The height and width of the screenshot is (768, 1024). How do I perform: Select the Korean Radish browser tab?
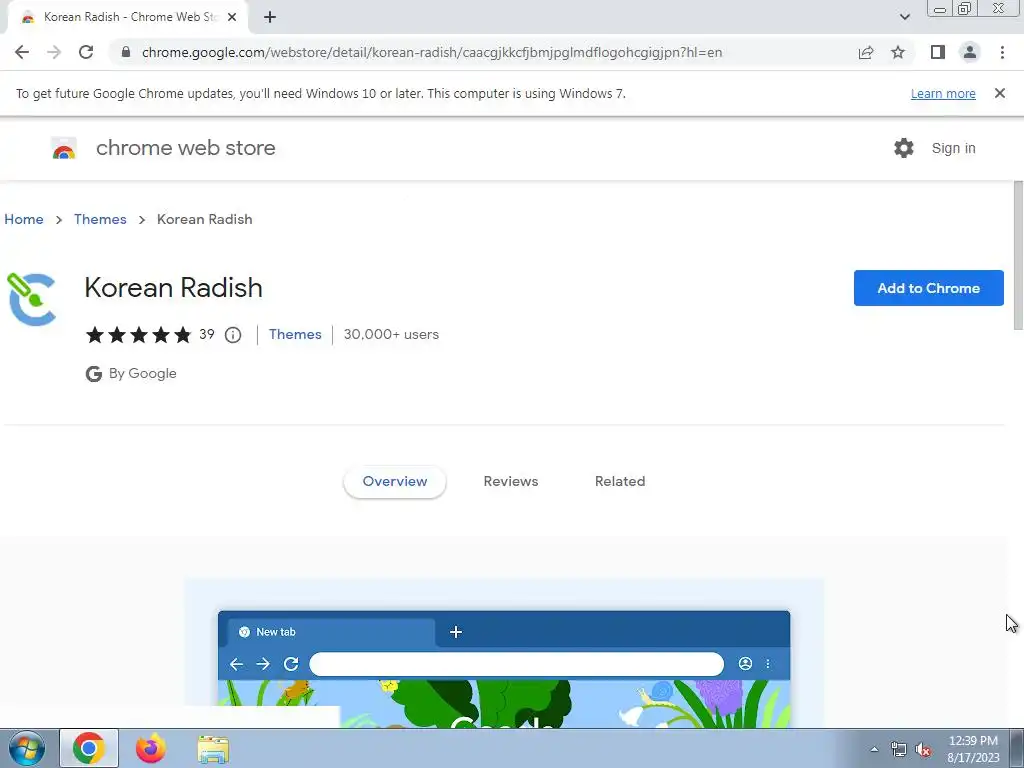(x=129, y=18)
